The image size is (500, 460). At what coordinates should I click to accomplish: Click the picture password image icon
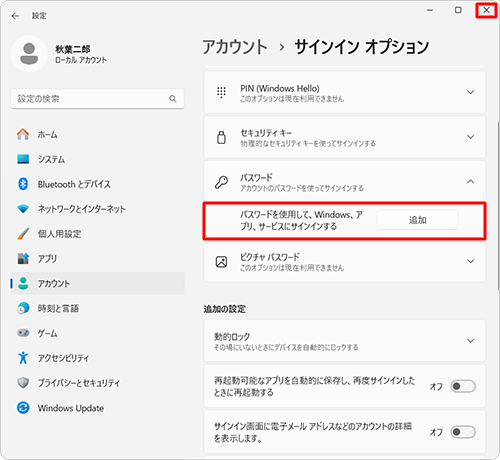221,262
